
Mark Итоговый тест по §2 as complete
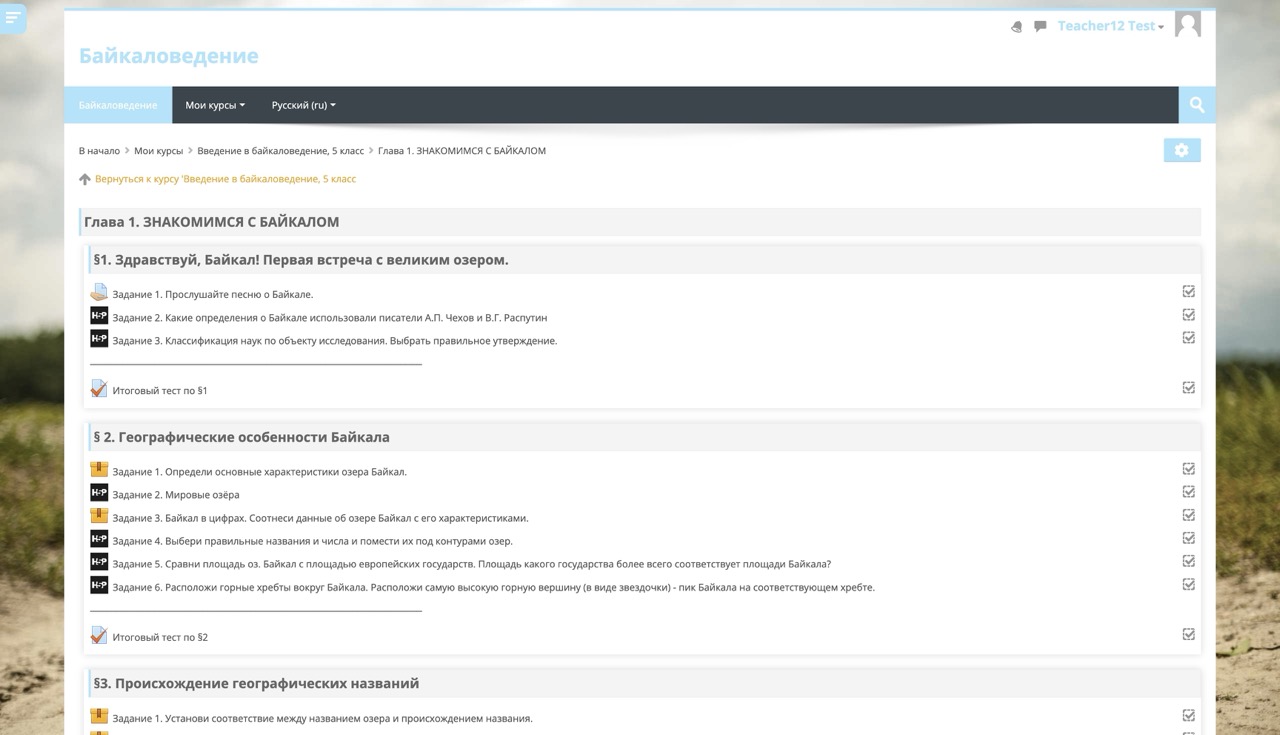pos(1188,634)
